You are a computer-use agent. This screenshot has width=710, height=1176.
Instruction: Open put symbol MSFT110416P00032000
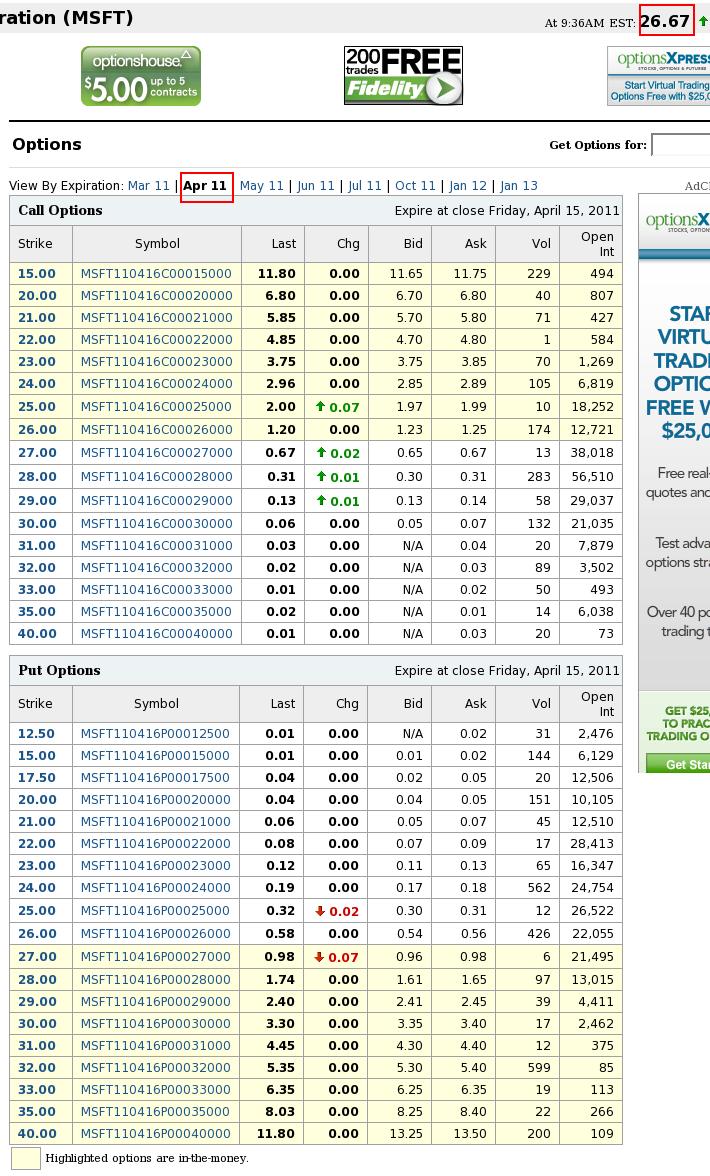tap(155, 1068)
